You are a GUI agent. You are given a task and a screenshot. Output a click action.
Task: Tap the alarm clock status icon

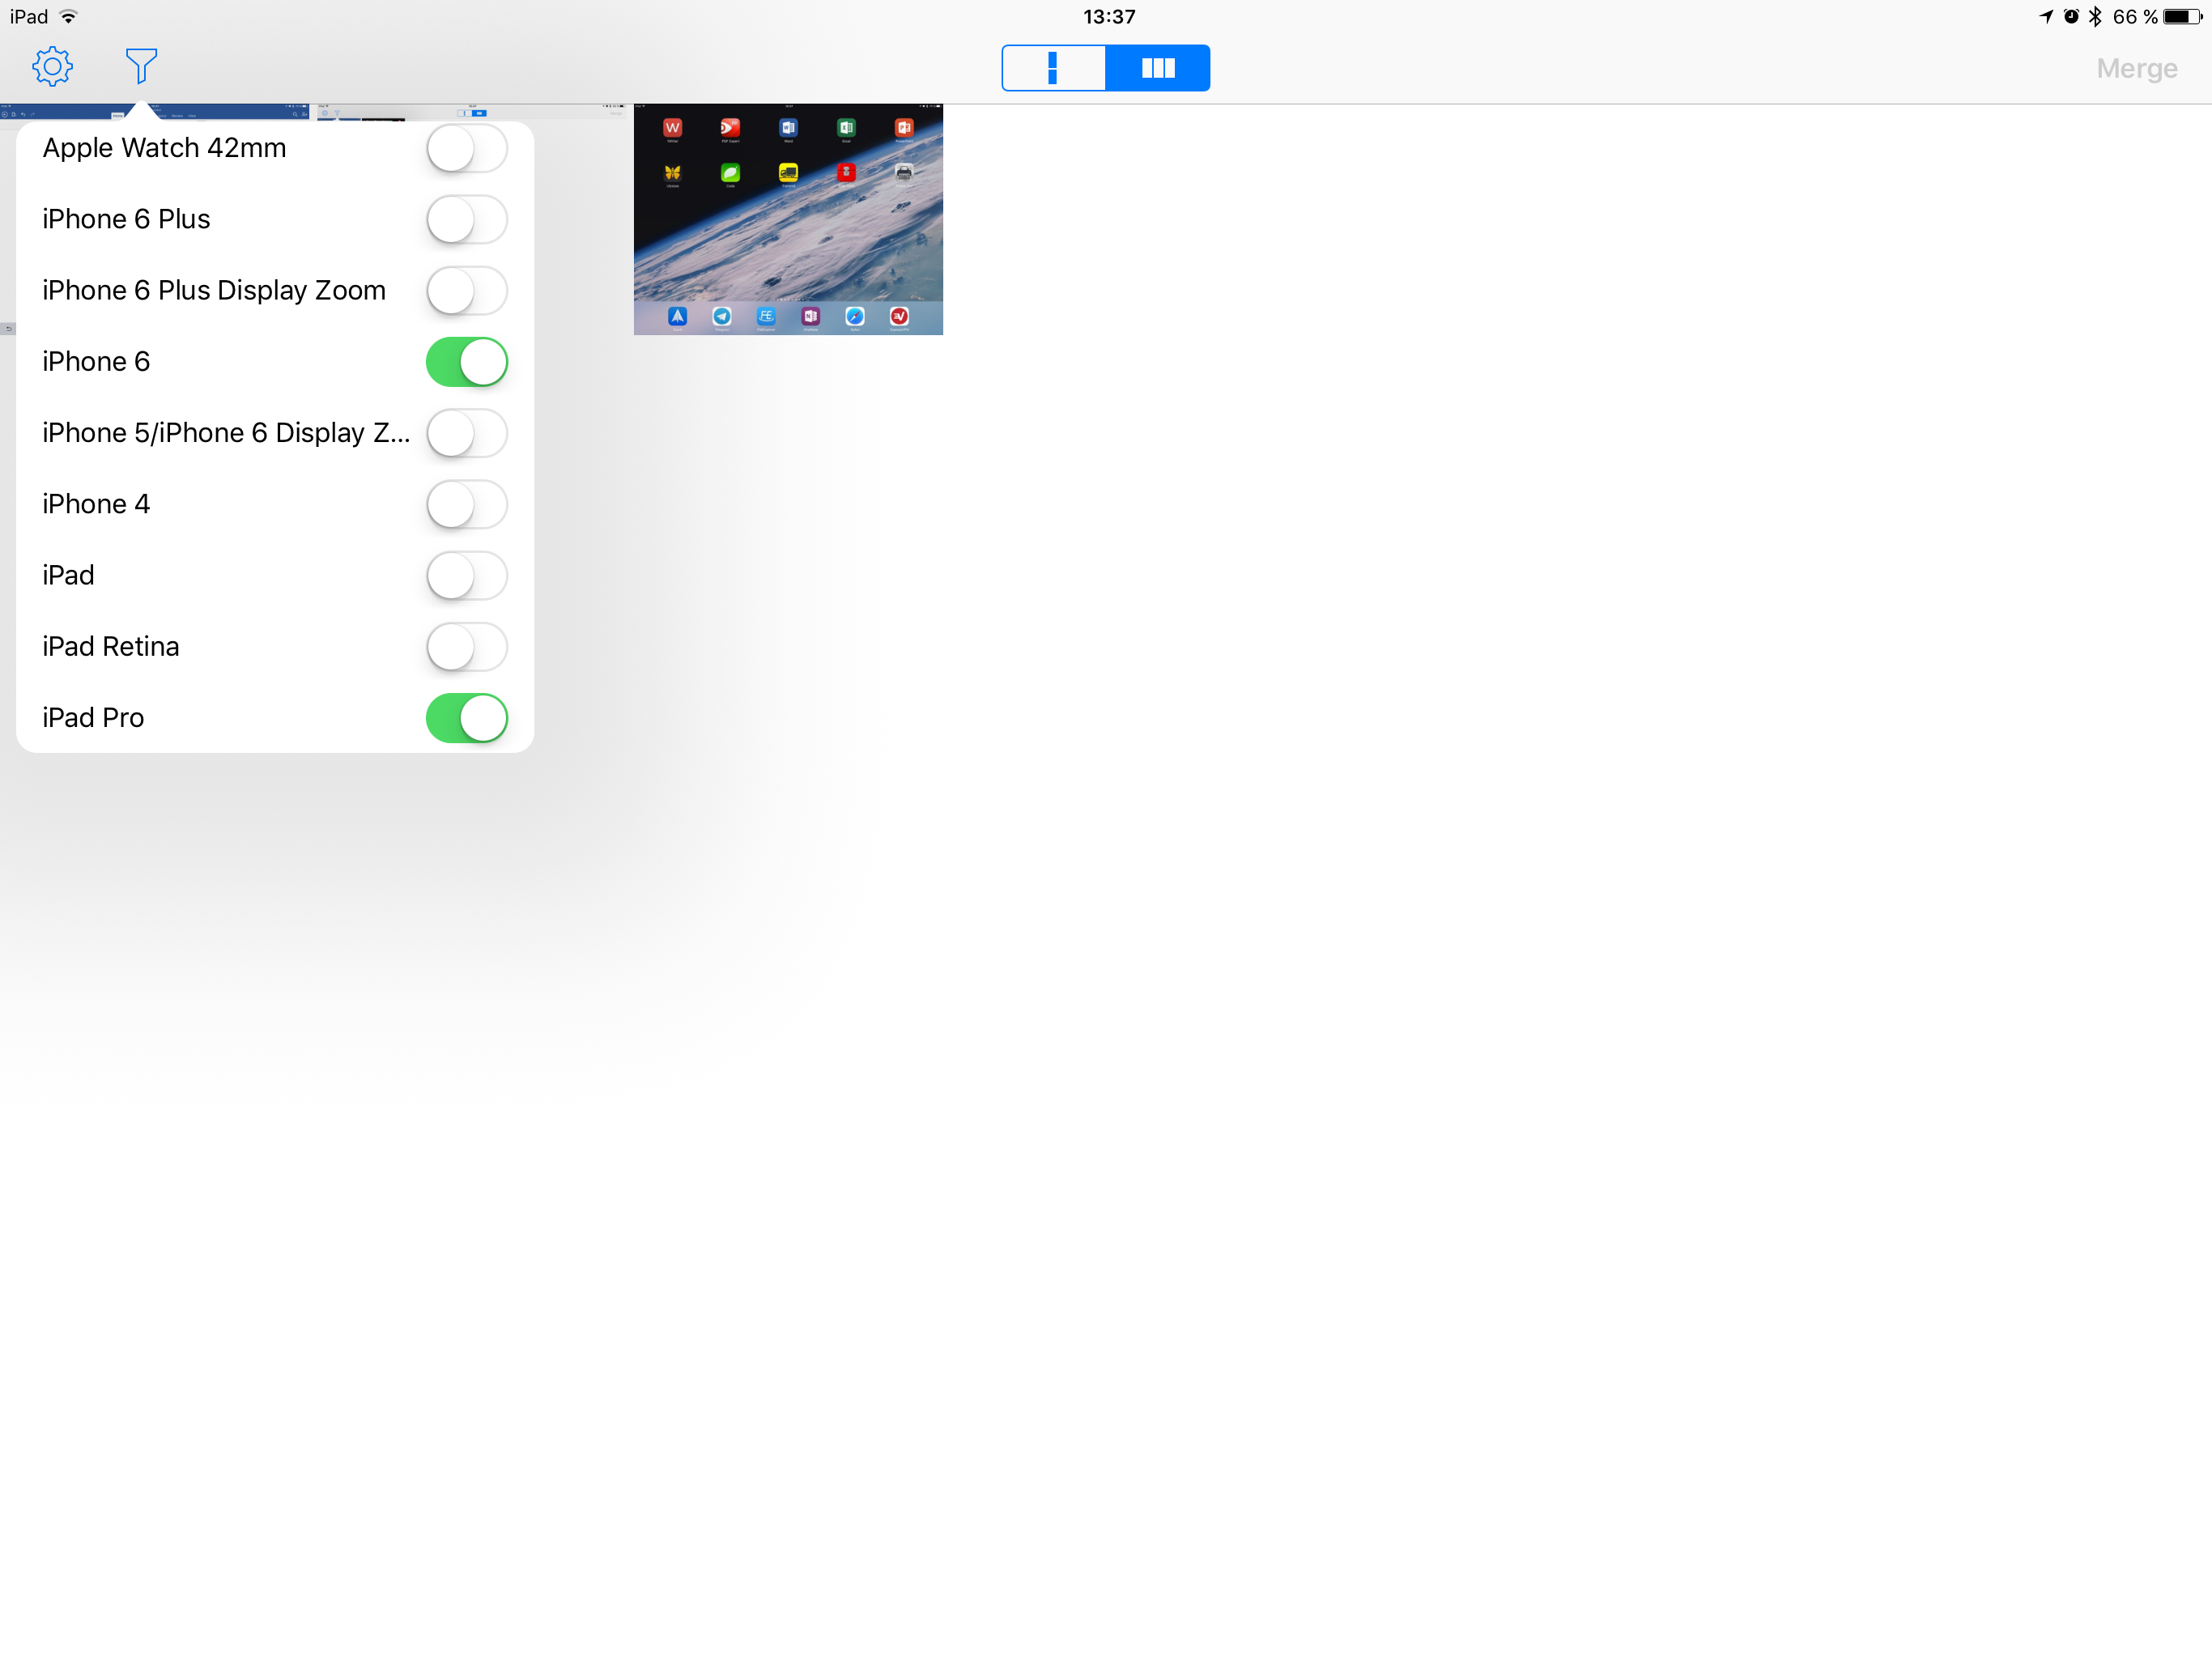tap(2071, 17)
